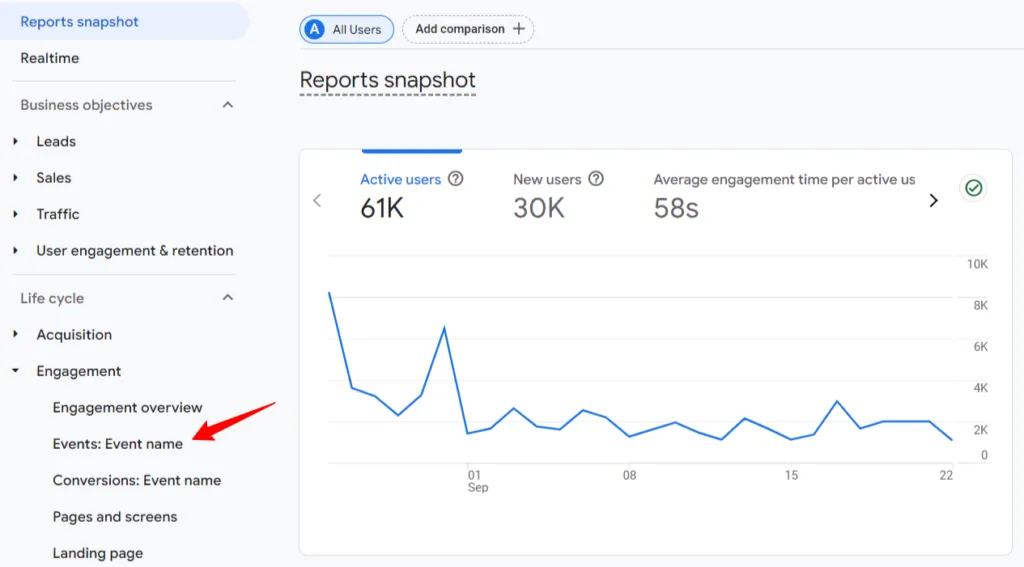Collapse the Business objectives section
This screenshot has height=567, width=1024.
click(227, 105)
